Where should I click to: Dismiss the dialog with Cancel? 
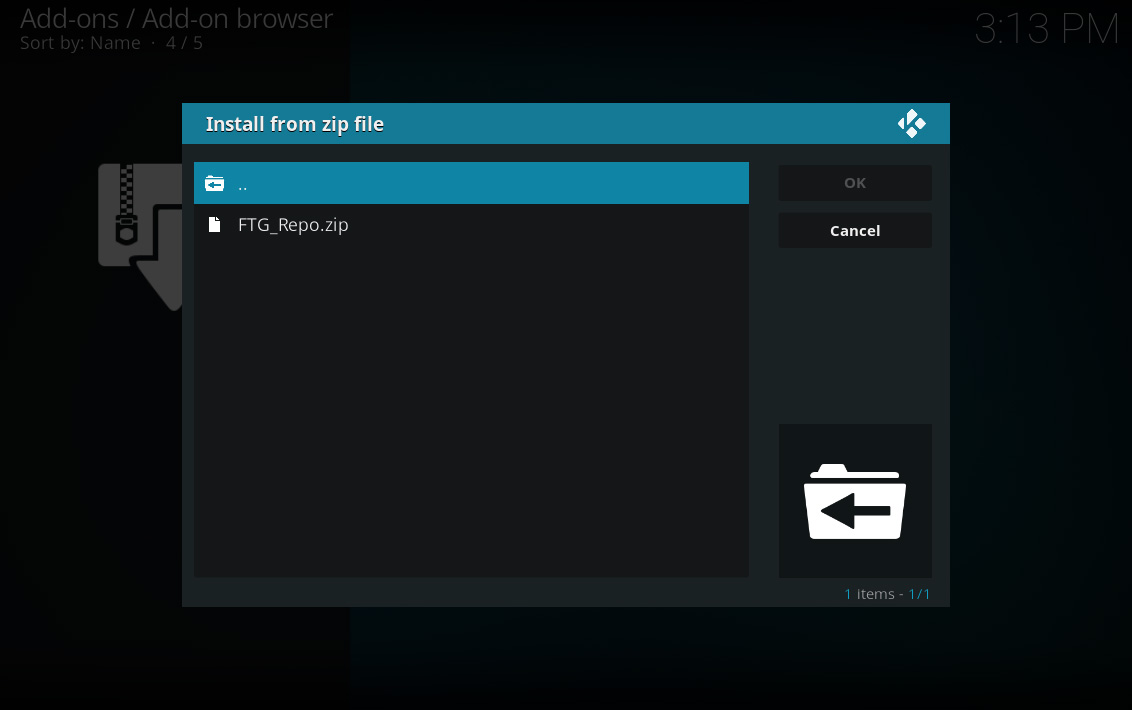(855, 230)
